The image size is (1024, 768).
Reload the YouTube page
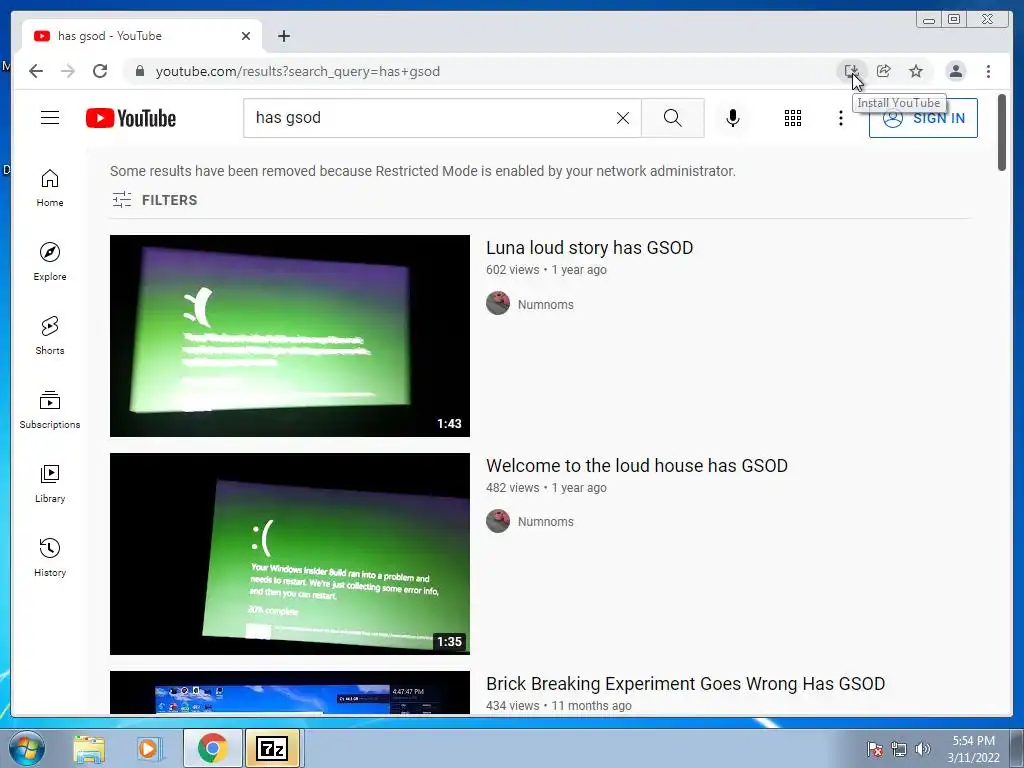pos(100,71)
